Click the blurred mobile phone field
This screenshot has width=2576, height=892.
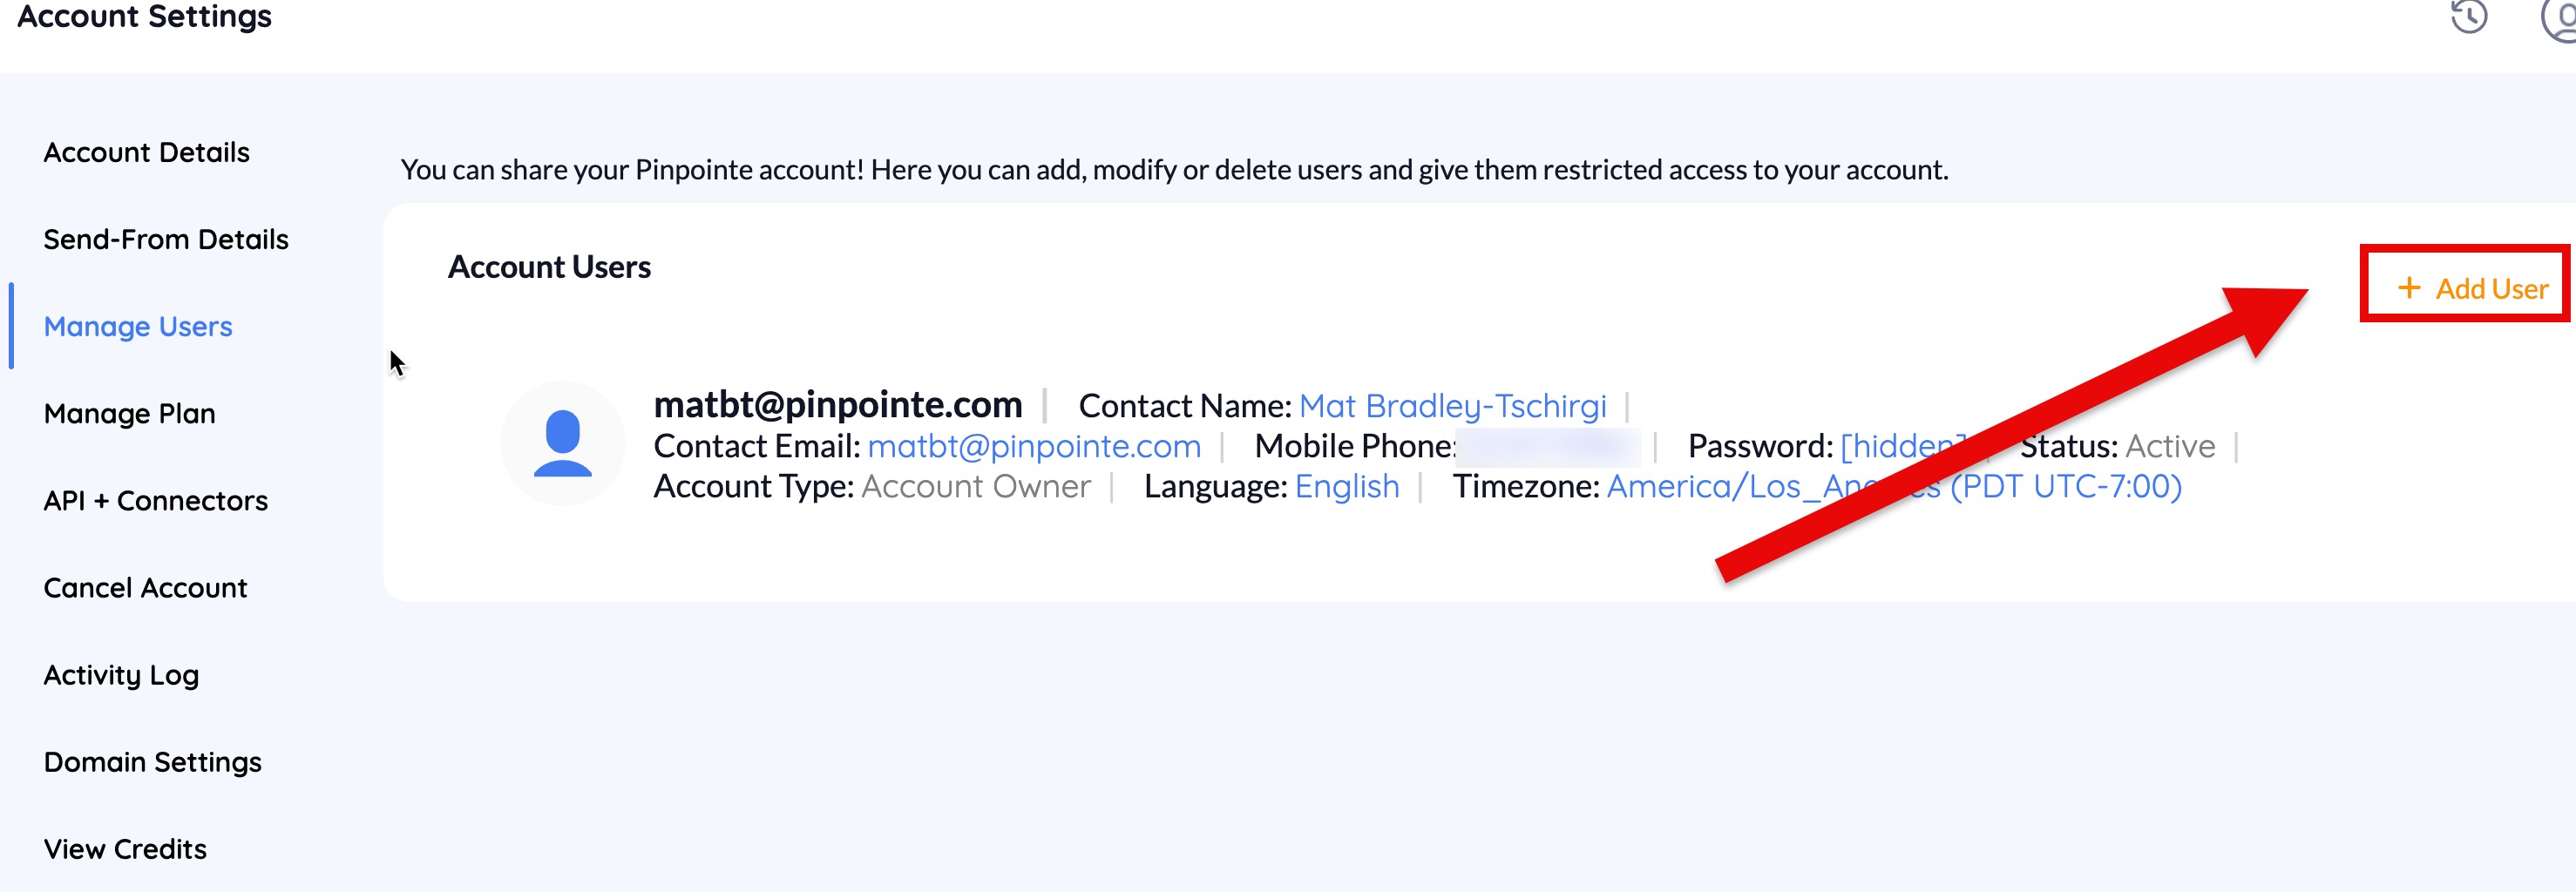point(1549,446)
